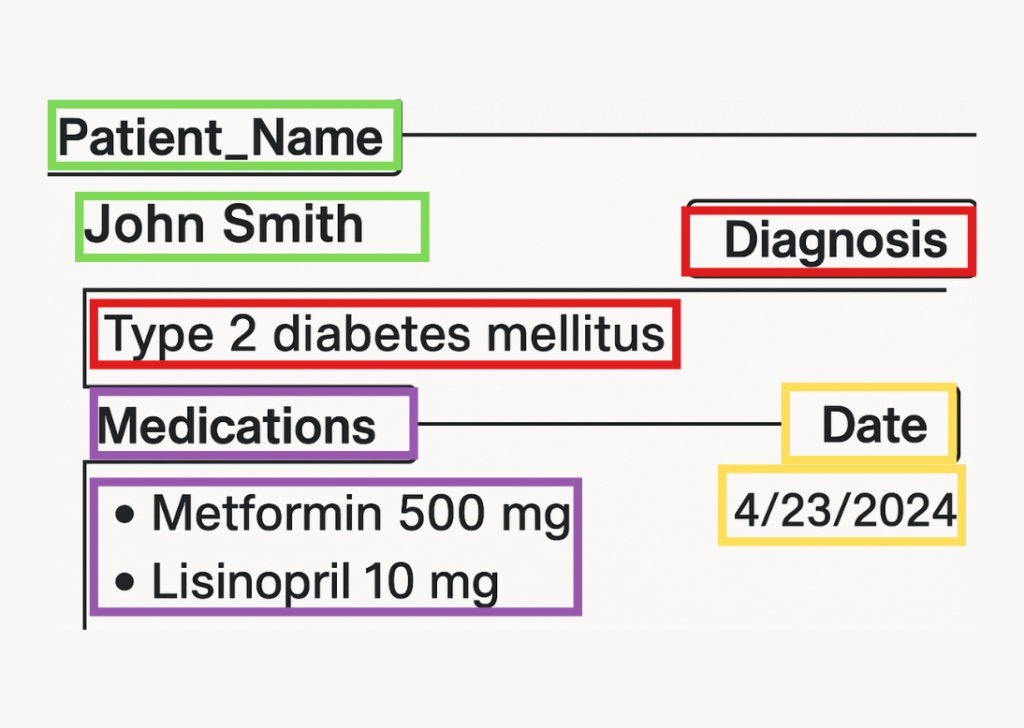
Task: Click the Date heading
Action: click(x=874, y=426)
